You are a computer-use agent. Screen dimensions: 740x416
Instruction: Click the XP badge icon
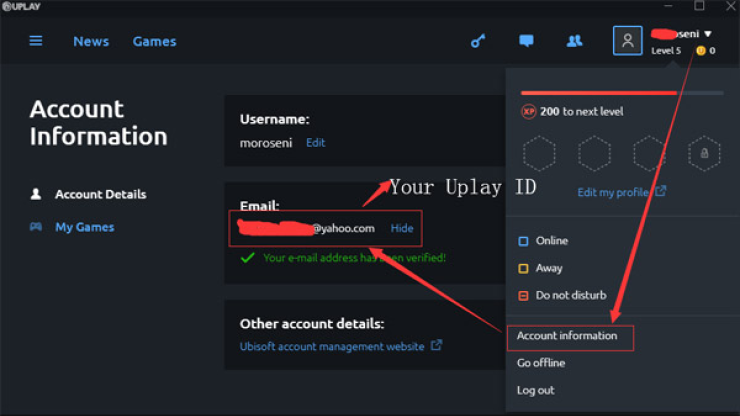(528, 111)
